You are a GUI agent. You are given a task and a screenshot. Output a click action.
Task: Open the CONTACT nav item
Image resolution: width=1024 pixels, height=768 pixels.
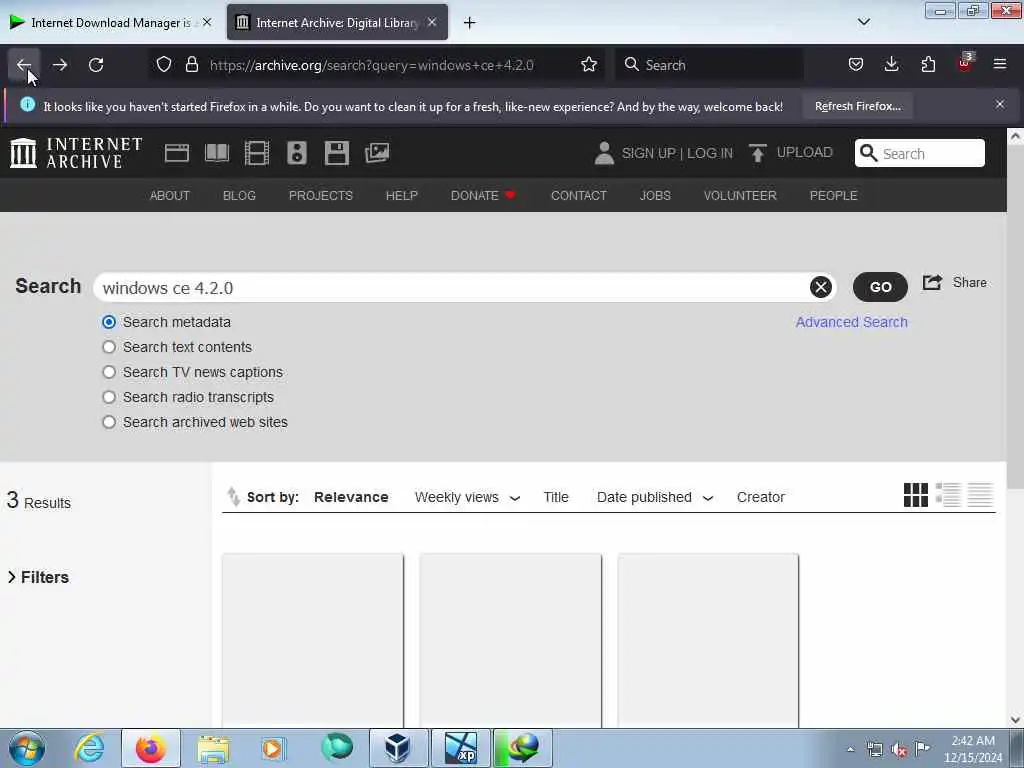(x=579, y=196)
